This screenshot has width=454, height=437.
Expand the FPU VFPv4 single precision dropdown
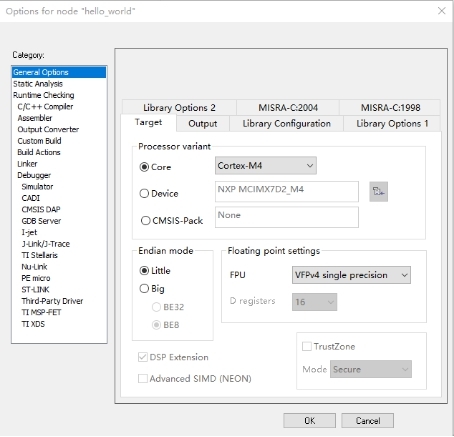click(x=351, y=275)
